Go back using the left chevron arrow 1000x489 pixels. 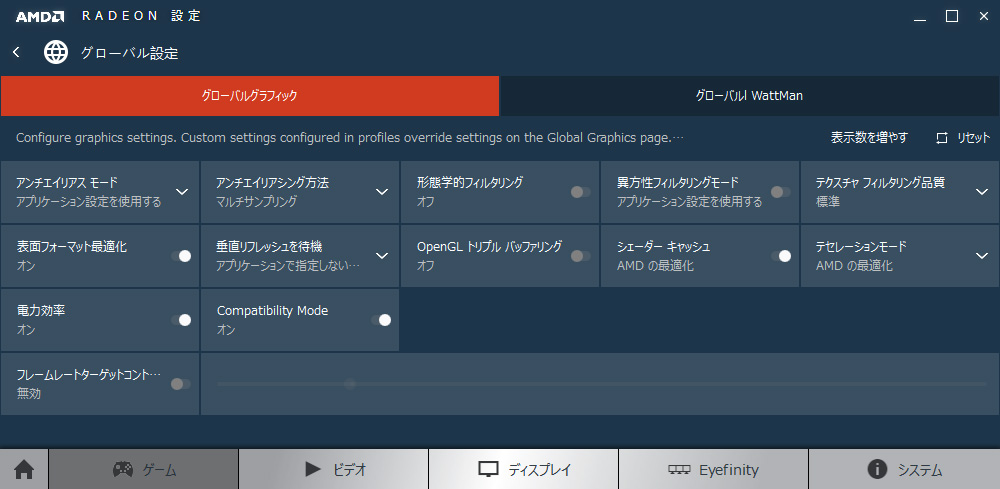tap(17, 52)
